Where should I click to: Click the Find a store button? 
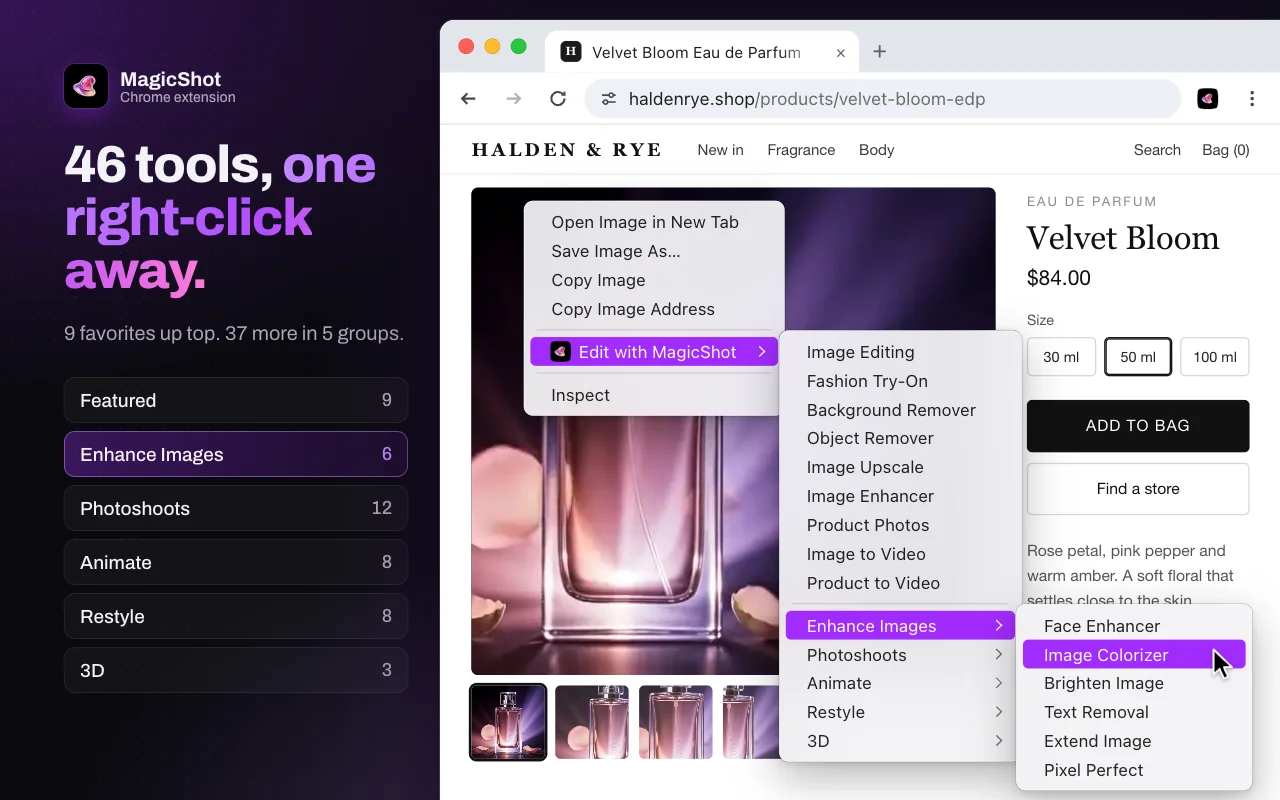(x=1138, y=489)
